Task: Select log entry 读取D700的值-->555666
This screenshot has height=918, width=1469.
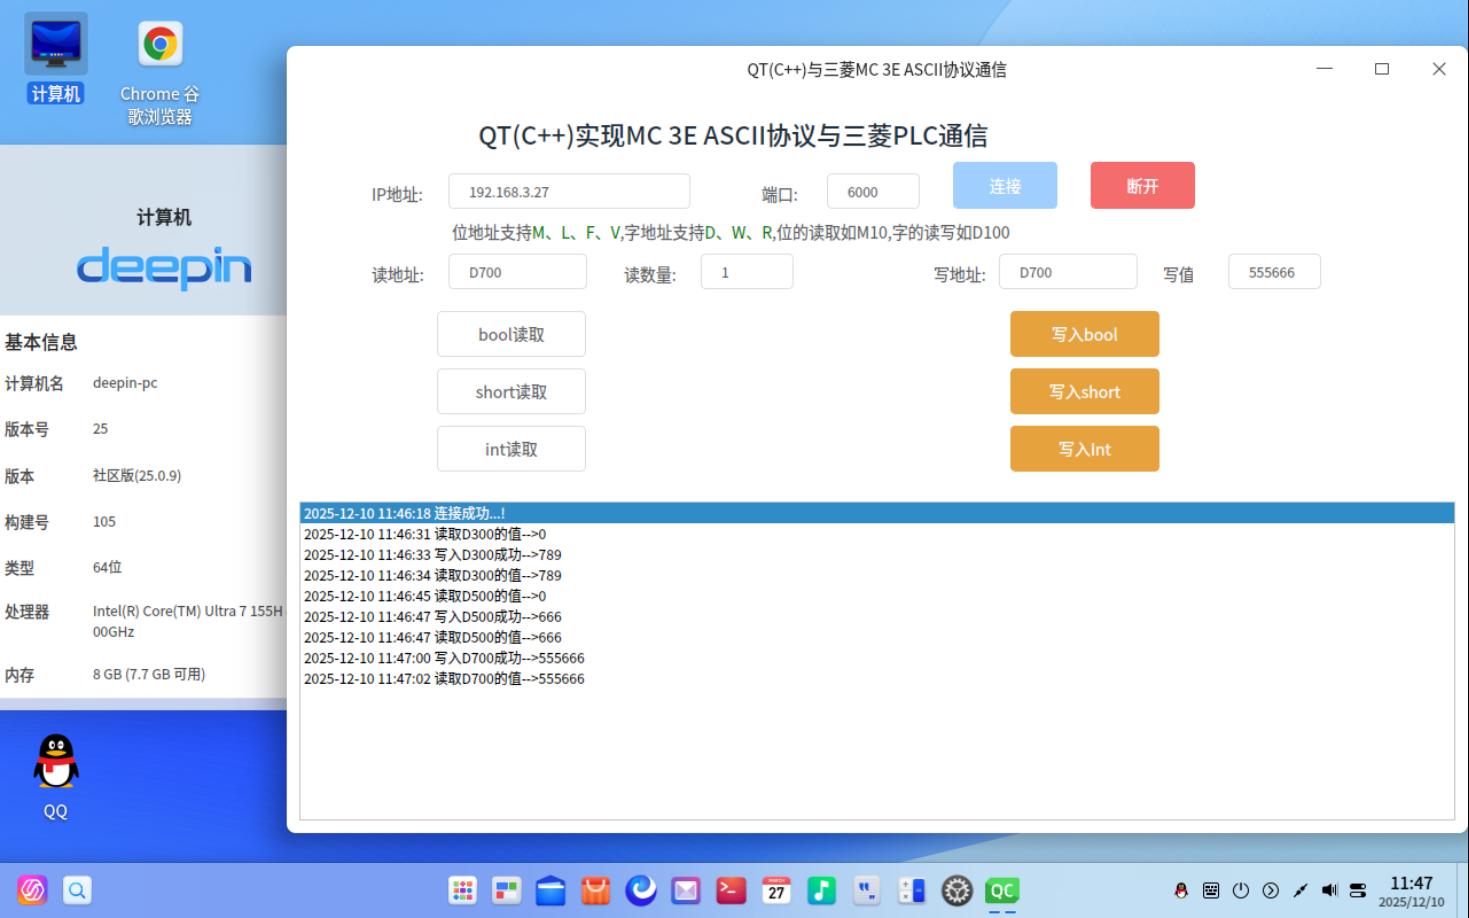Action: (877, 679)
